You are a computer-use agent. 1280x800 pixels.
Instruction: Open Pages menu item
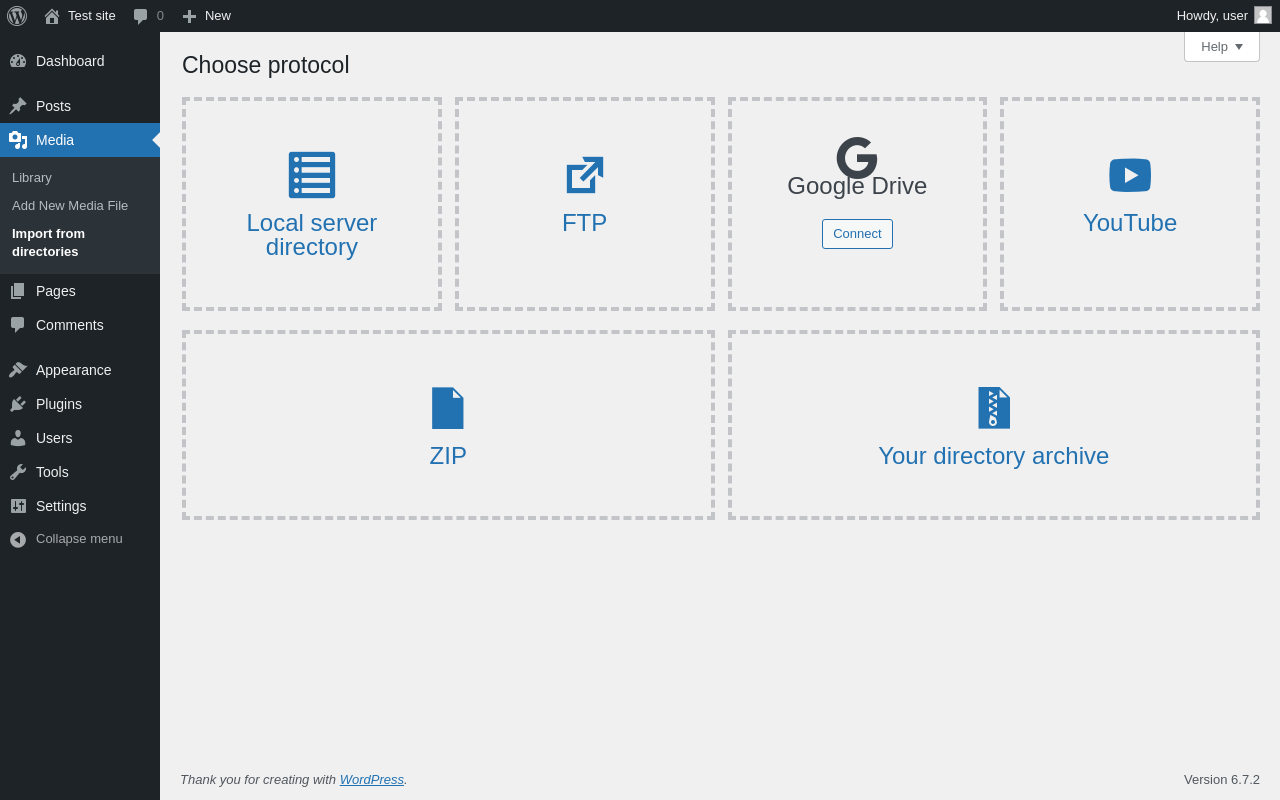(x=80, y=291)
